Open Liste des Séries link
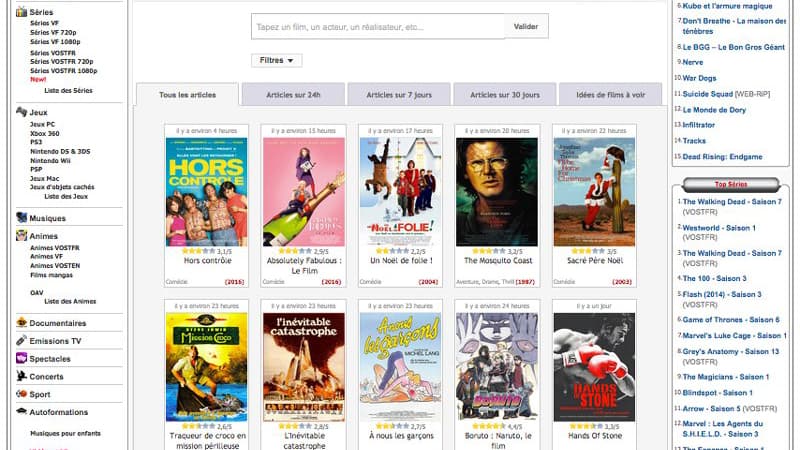The image size is (800, 450). point(68,90)
